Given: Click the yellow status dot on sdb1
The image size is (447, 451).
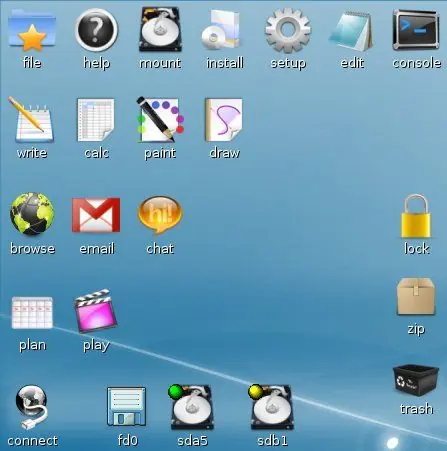Looking at the screenshot, I should (x=256, y=392).
